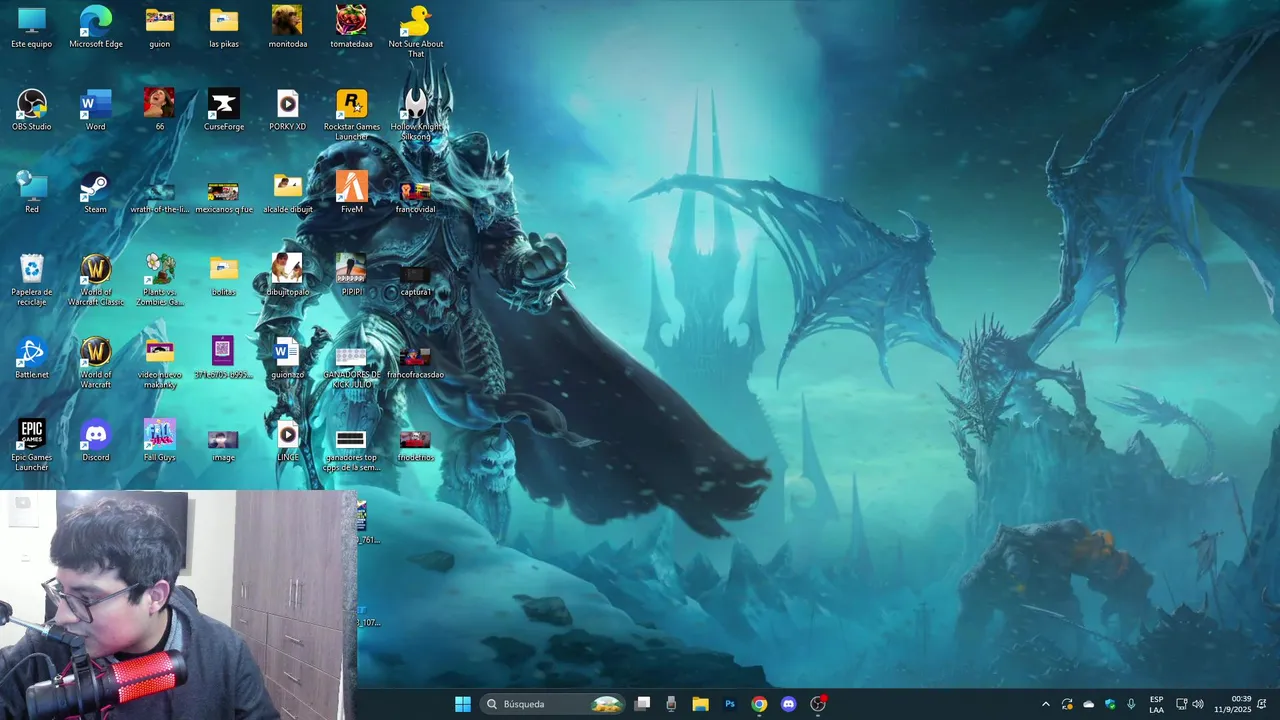Launch Fall Guys from the desktop
The height and width of the screenshot is (720, 1280).
click(160, 440)
